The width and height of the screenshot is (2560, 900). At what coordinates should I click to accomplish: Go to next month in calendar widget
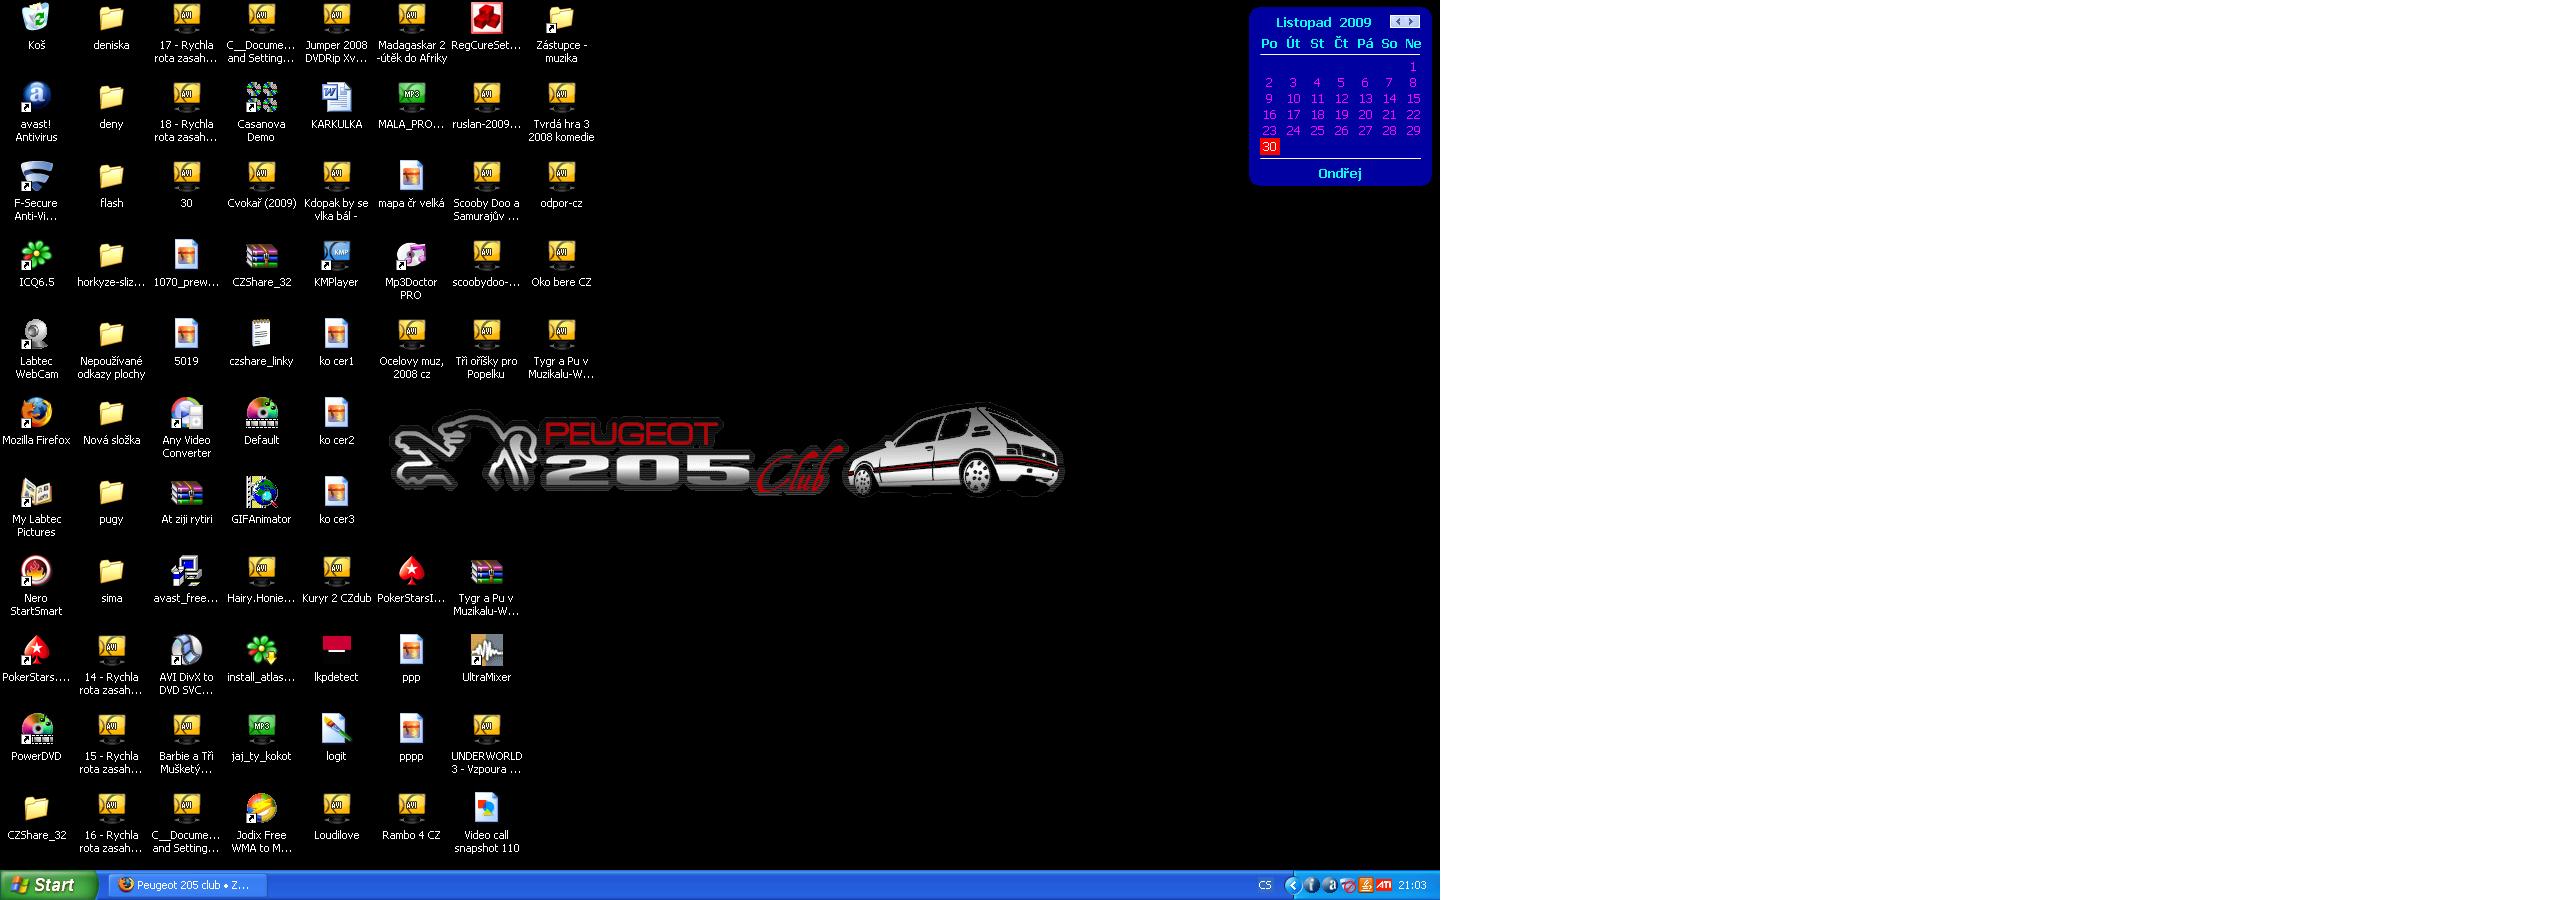[x=1411, y=22]
